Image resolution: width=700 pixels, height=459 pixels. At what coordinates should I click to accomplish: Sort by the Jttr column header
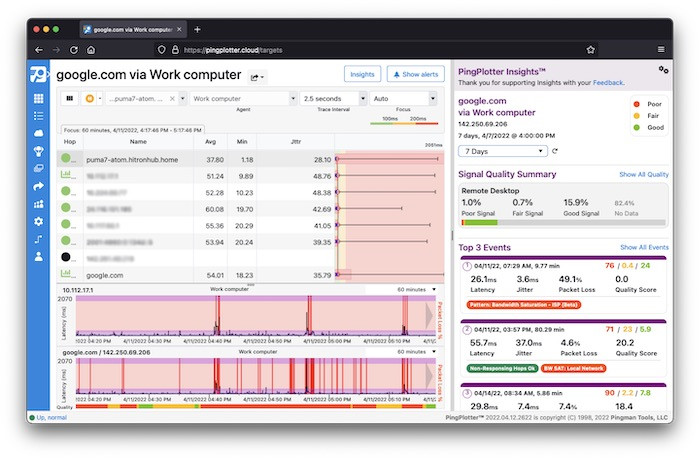(x=296, y=142)
